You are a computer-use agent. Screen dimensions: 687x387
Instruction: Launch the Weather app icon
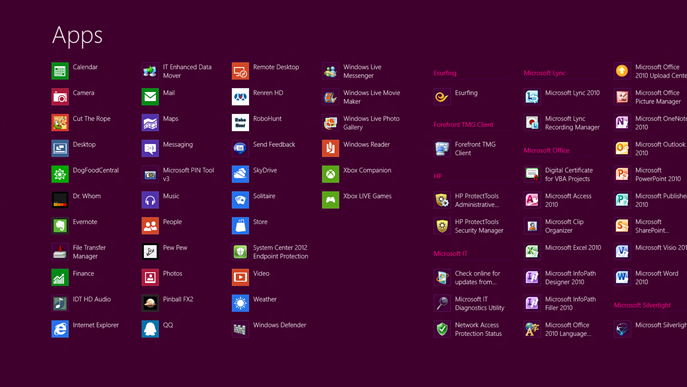pos(241,303)
